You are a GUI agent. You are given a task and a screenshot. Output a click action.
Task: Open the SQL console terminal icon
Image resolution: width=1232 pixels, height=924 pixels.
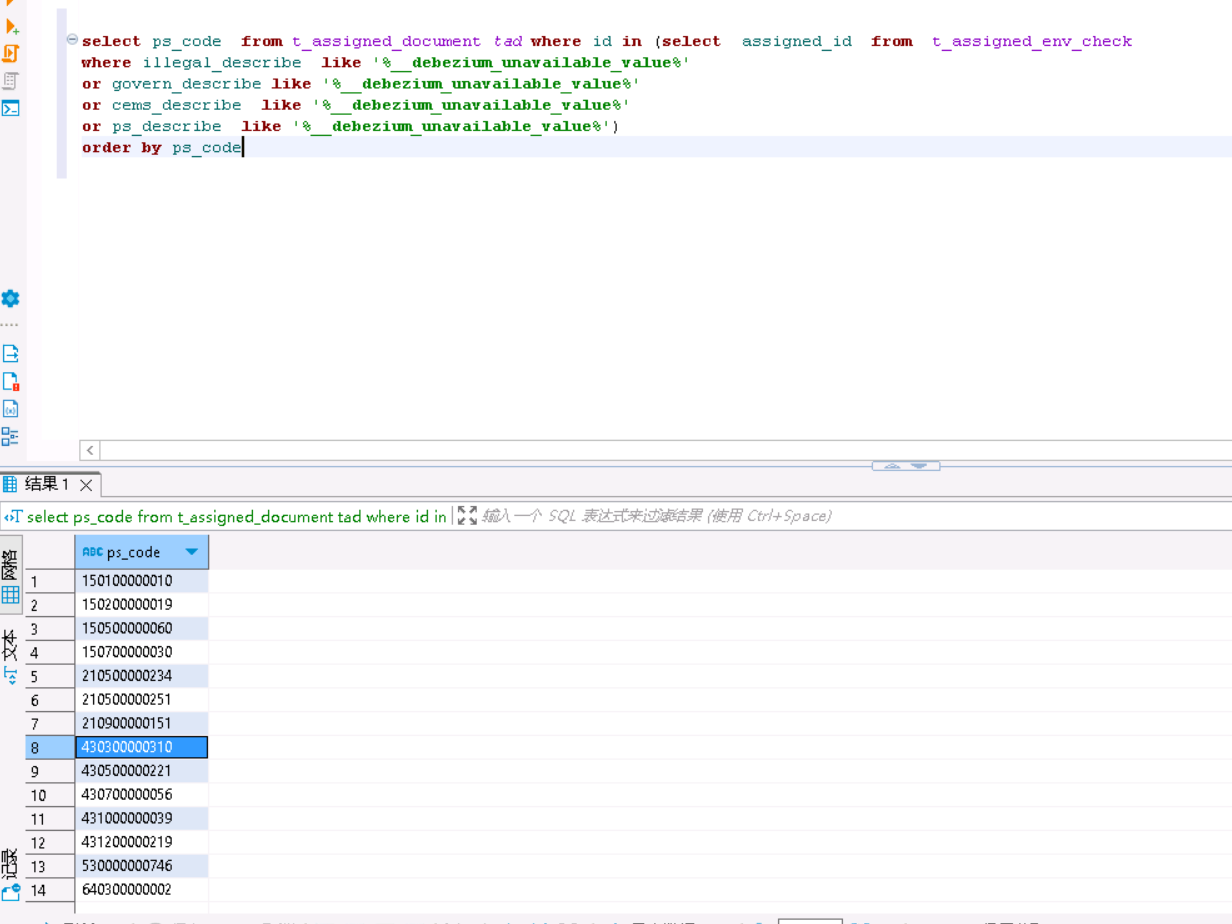click(11, 108)
